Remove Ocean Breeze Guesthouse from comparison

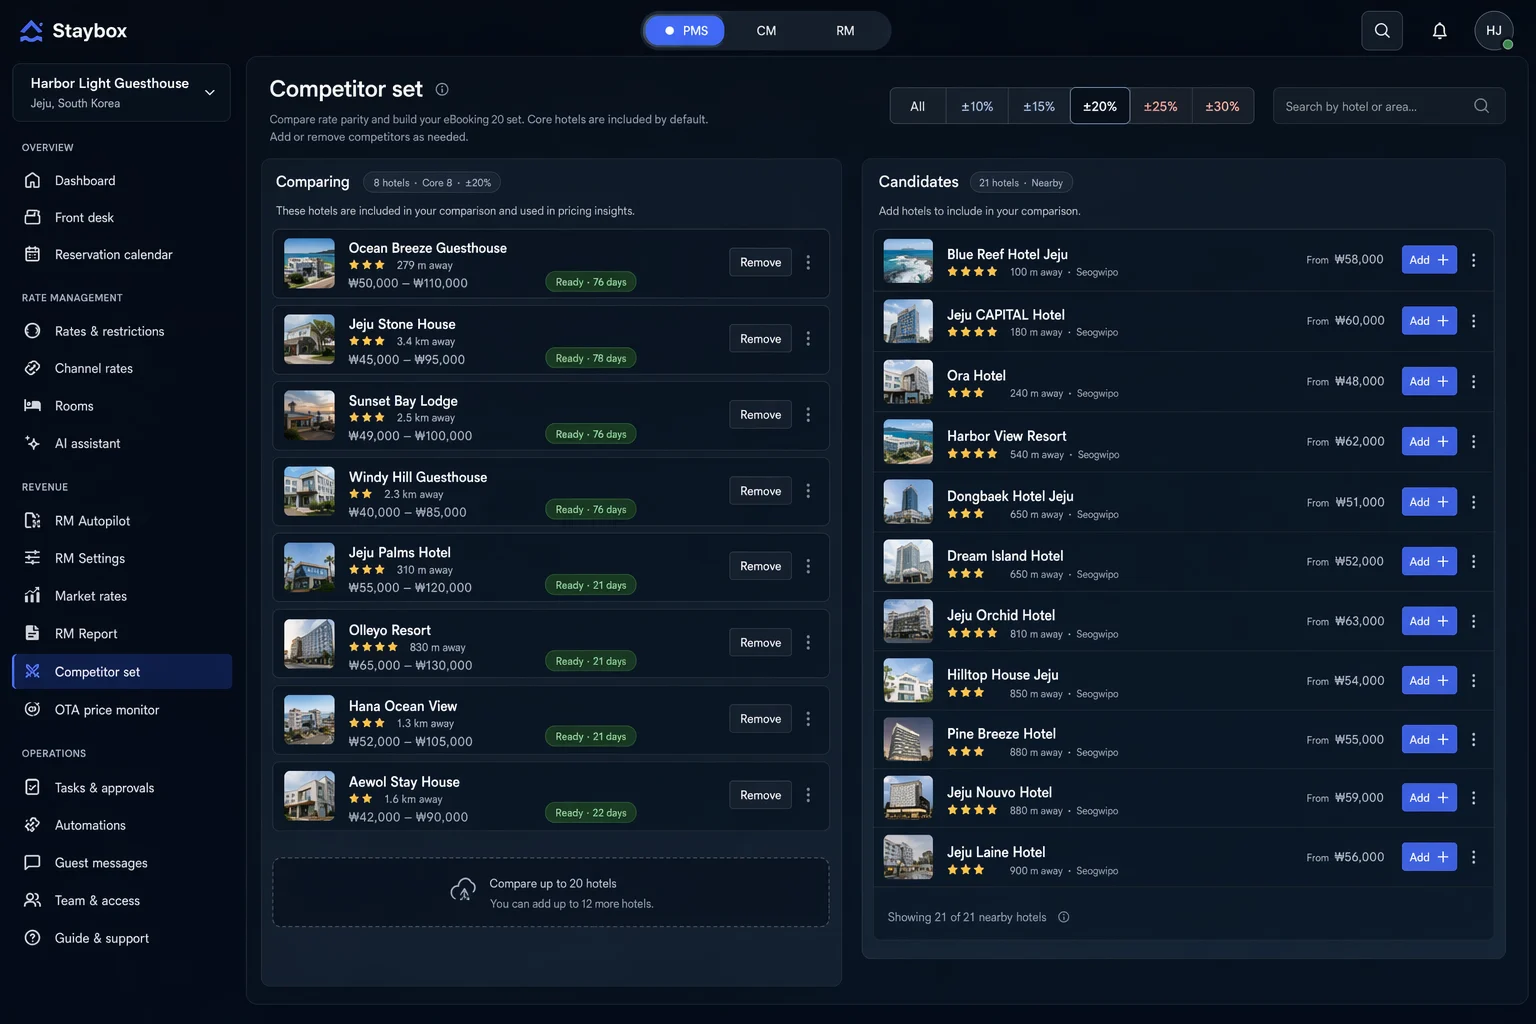click(760, 262)
